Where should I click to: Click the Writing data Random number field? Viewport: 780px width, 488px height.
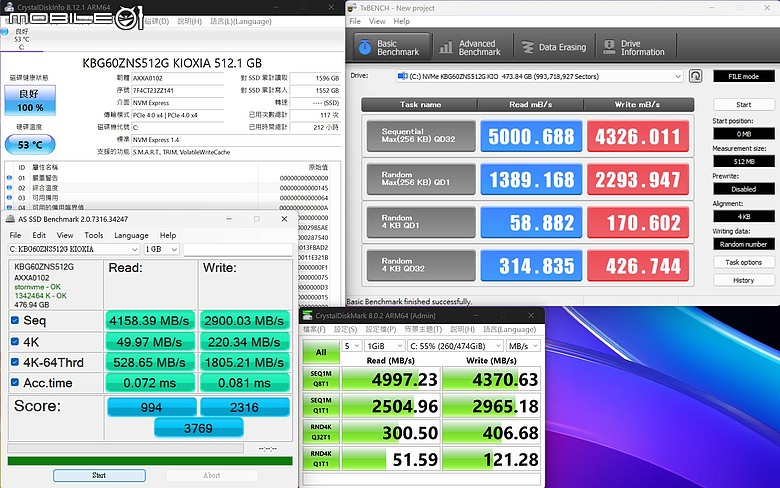coord(744,244)
